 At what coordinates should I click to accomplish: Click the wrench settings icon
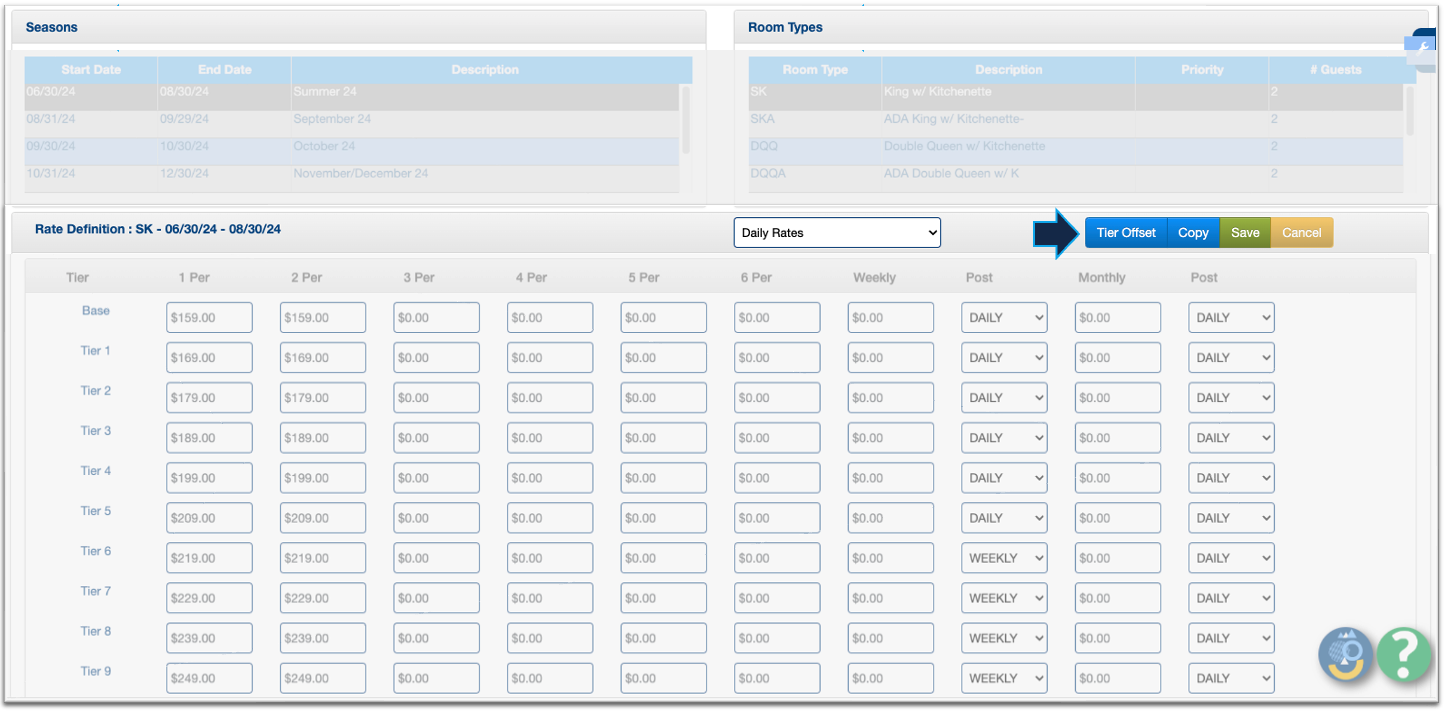coord(1423,47)
